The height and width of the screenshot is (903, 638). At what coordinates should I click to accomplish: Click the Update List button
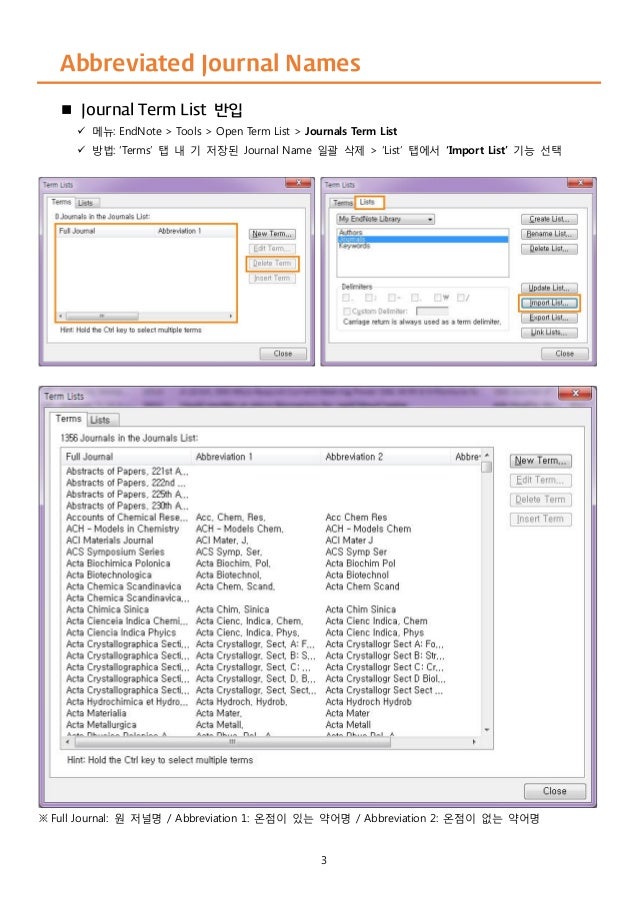pyautogui.click(x=549, y=287)
